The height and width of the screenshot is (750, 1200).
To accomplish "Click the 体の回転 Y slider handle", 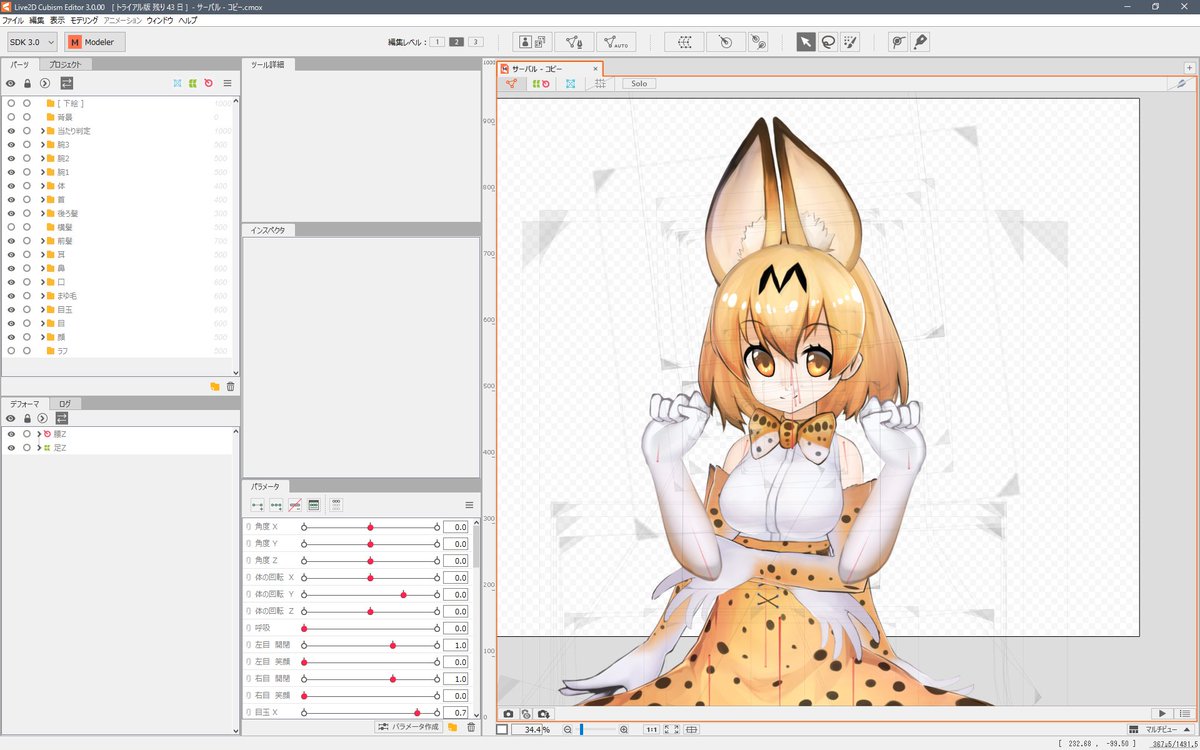I will [x=403, y=595].
